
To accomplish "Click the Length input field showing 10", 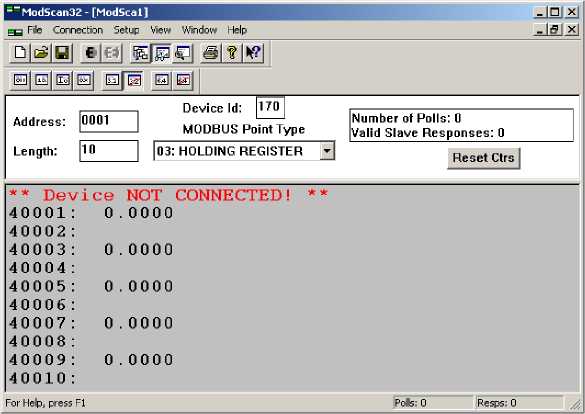I will (109, 151).
